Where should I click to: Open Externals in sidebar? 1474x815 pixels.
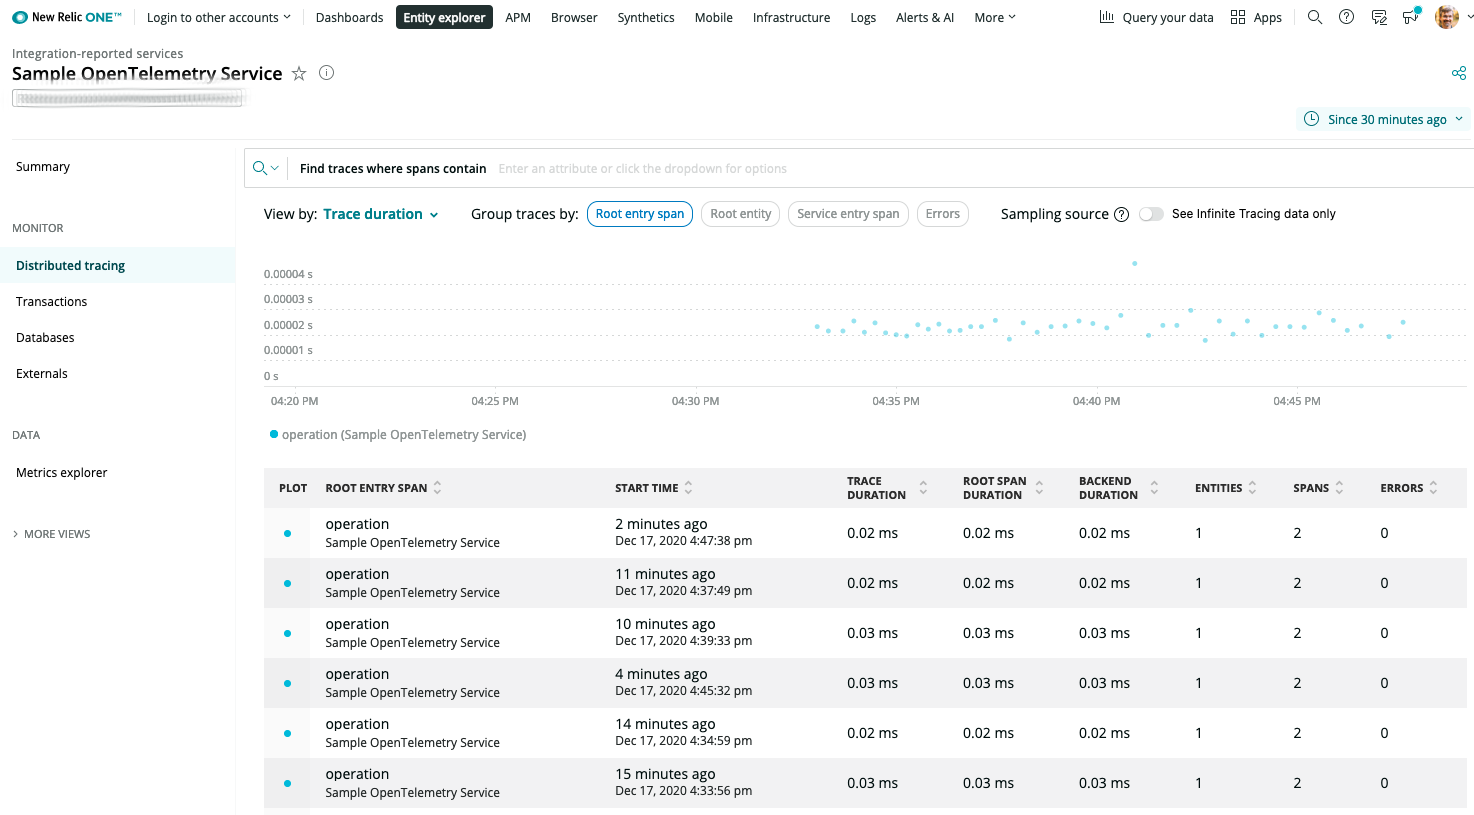(42, 373)
